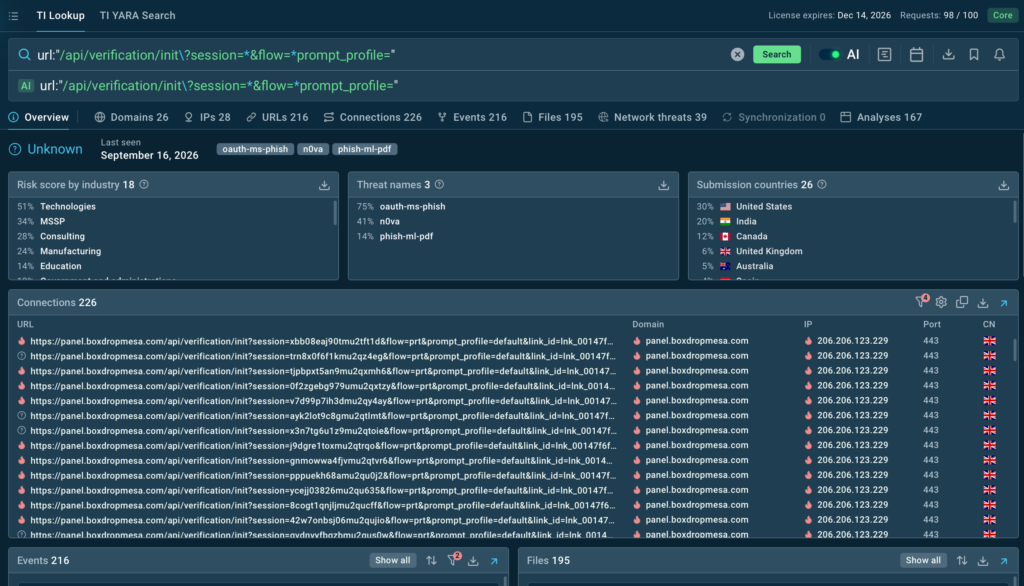Viewport: 1024px width, 586px height.
Task: Switch to the TI Lookup tab
Action: point(60,16)
